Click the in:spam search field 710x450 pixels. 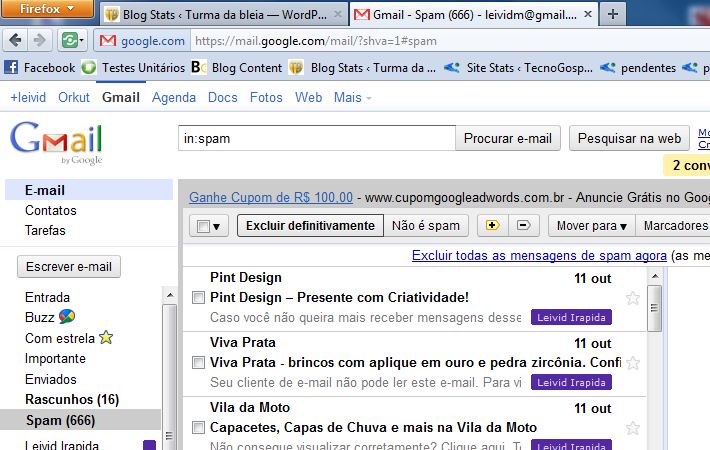click(317, 138)
